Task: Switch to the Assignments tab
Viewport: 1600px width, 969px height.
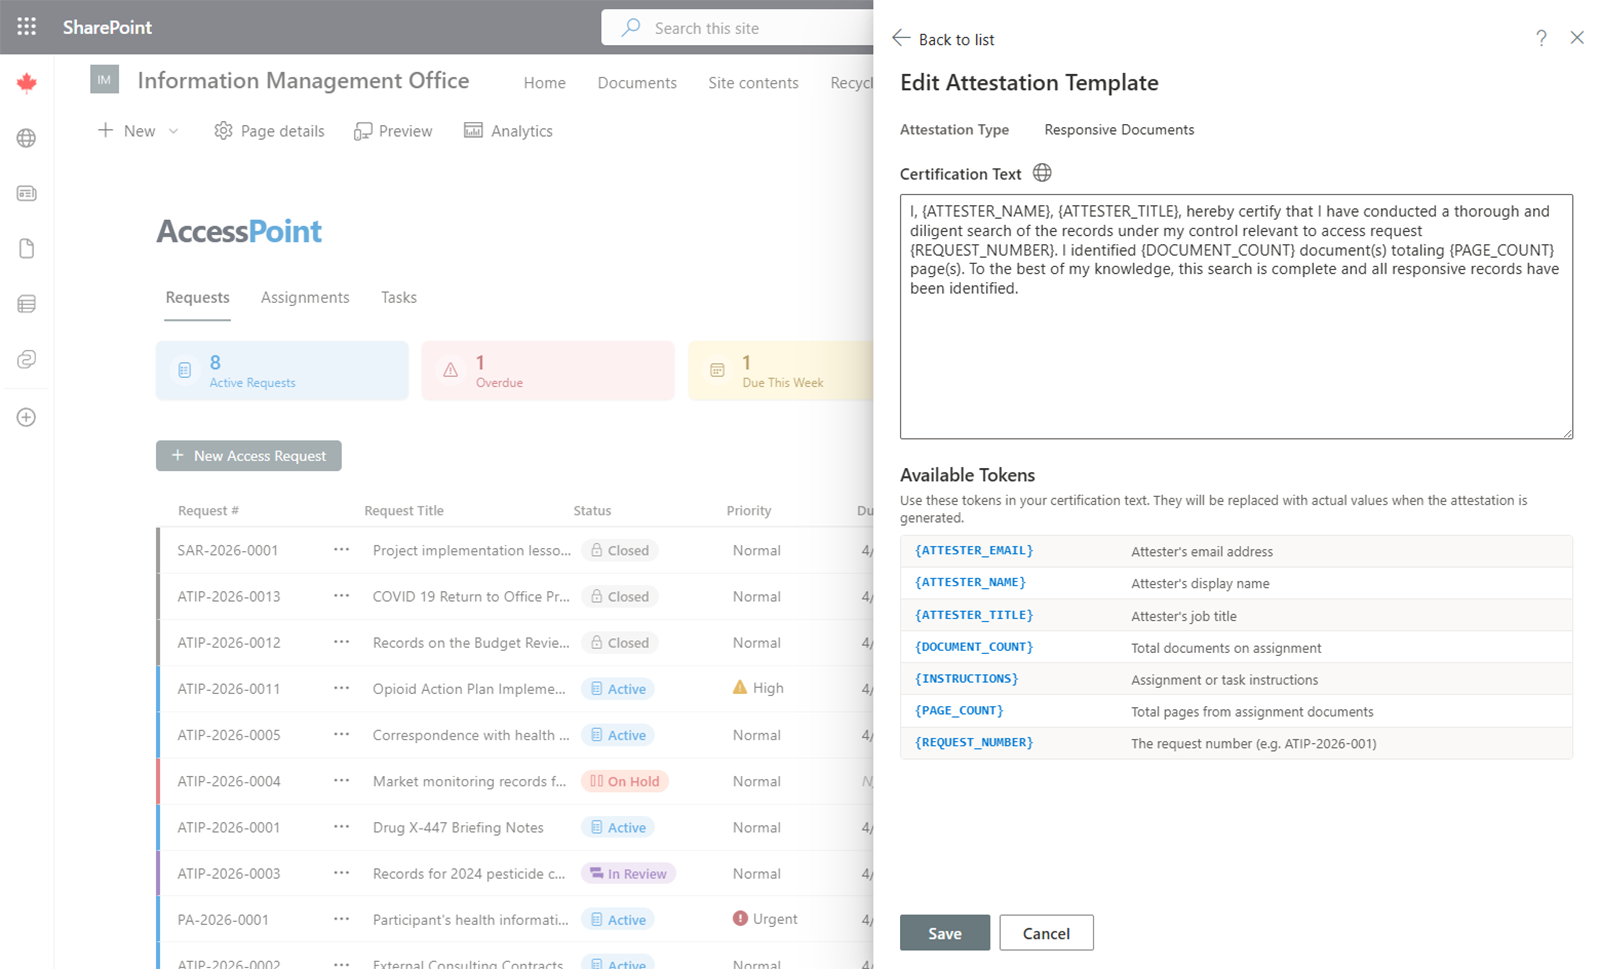Action: 305,297
